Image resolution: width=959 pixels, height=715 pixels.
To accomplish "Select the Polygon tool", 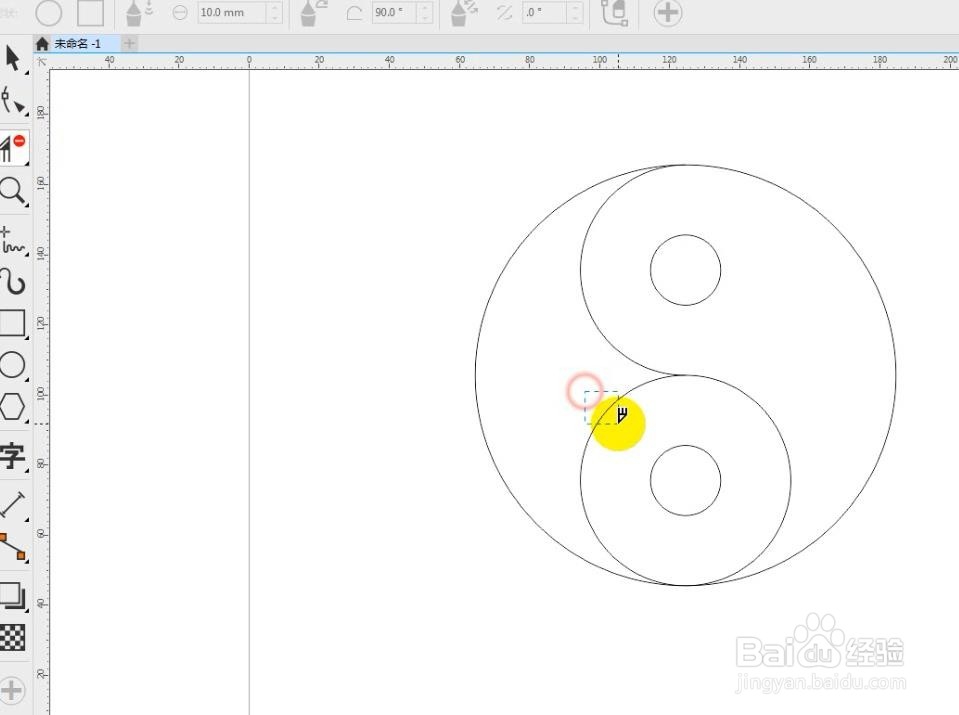I will click(x=13, y=407).
